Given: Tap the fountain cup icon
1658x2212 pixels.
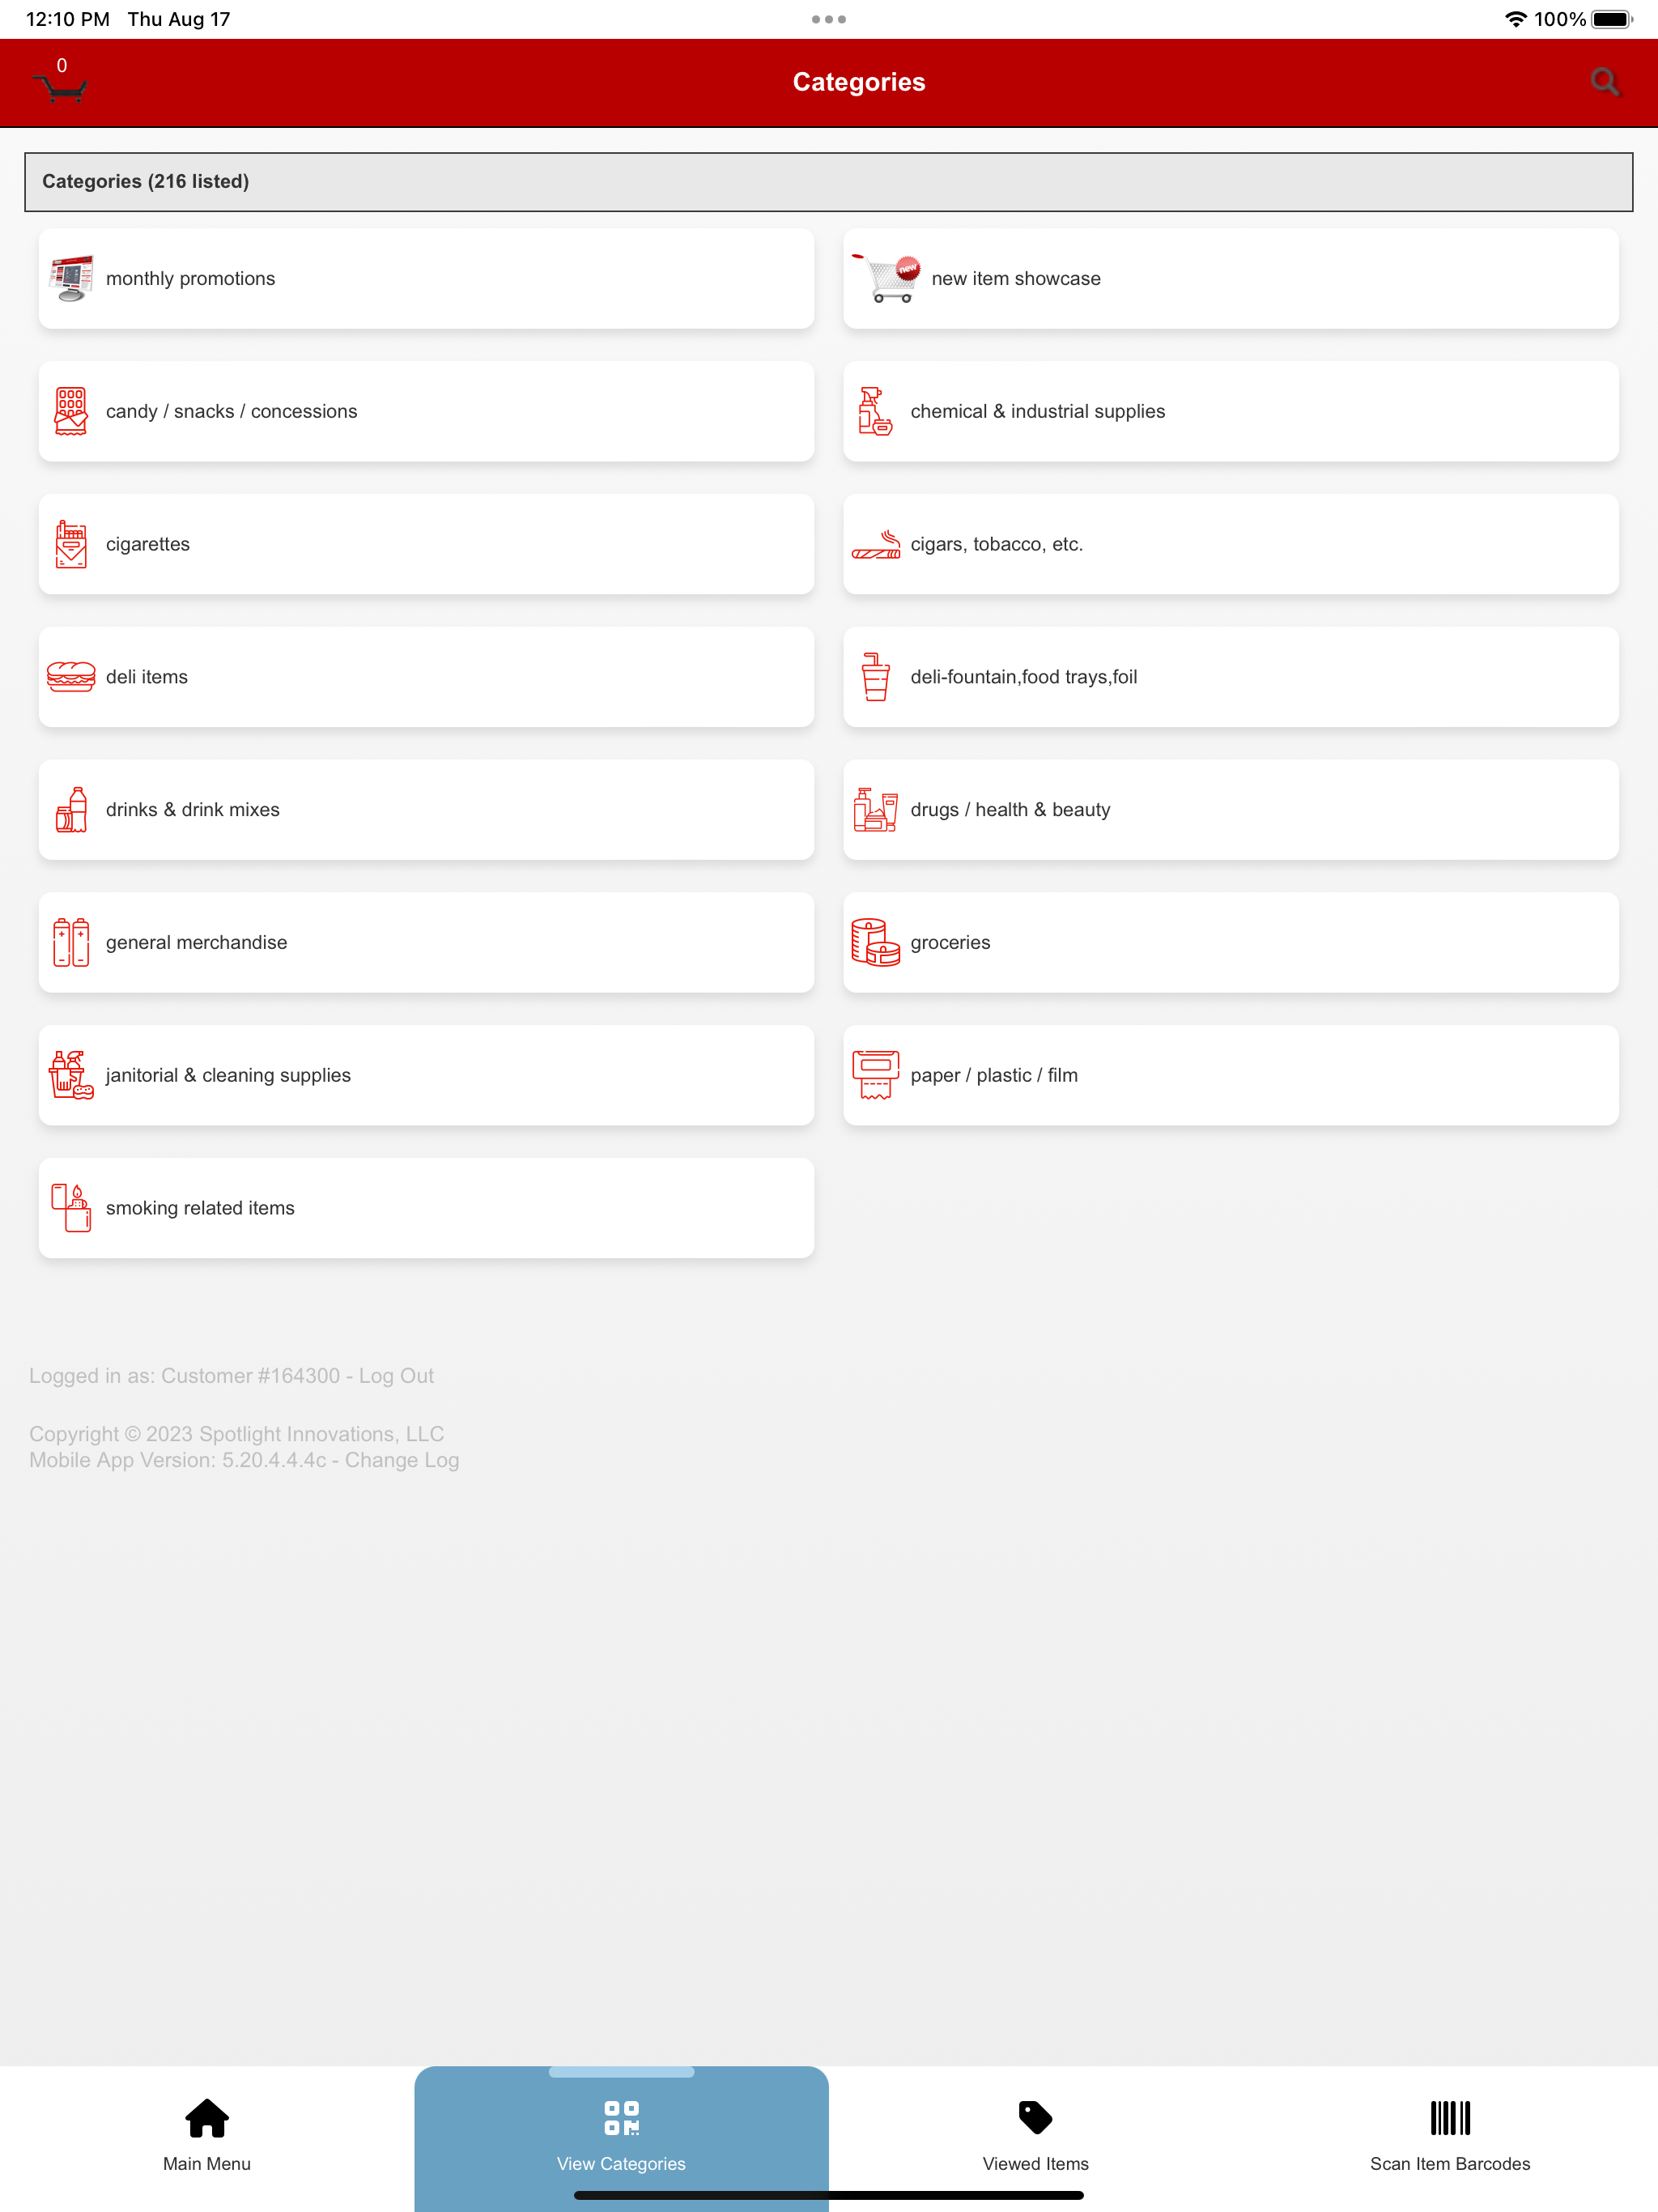Looking at the screenshot, I should tap(876, 677).
